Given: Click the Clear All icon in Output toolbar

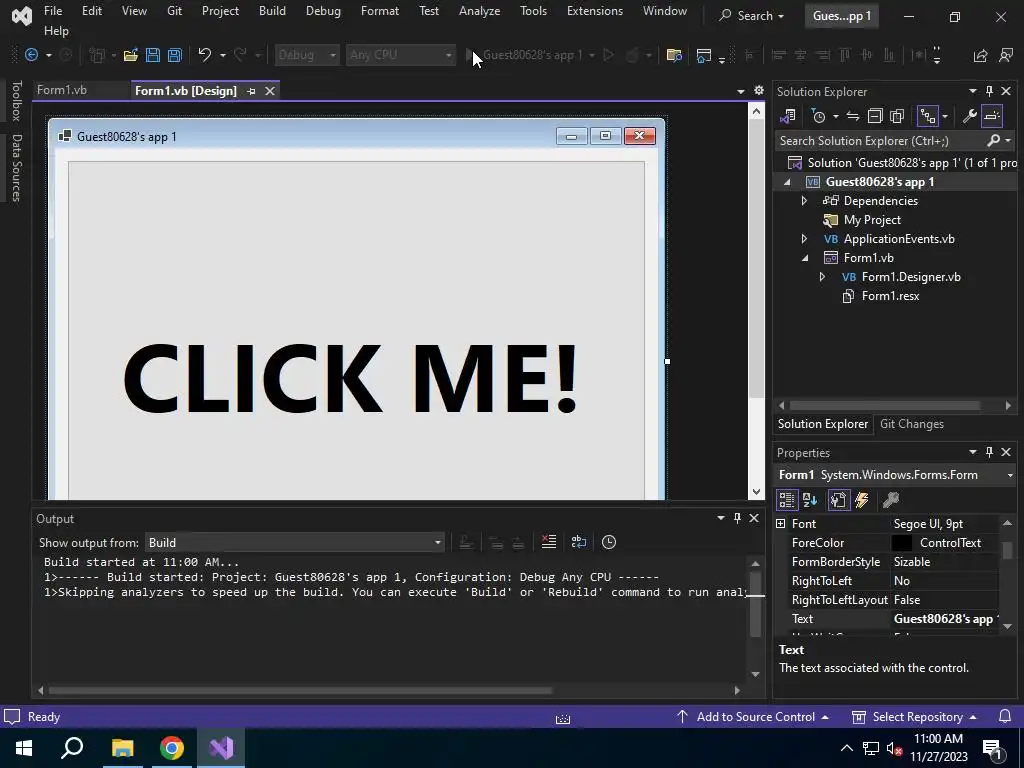Looking at the screenshot, I should click(x=549, y=542).
